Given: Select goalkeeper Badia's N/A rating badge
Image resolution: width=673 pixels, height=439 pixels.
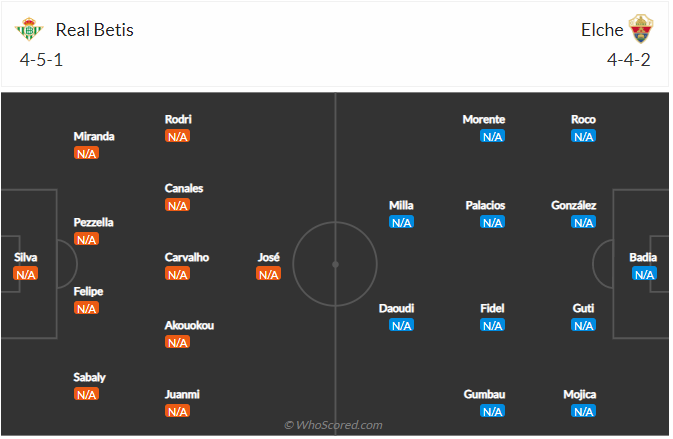Looking at the screenshot, I should [644, 274].
